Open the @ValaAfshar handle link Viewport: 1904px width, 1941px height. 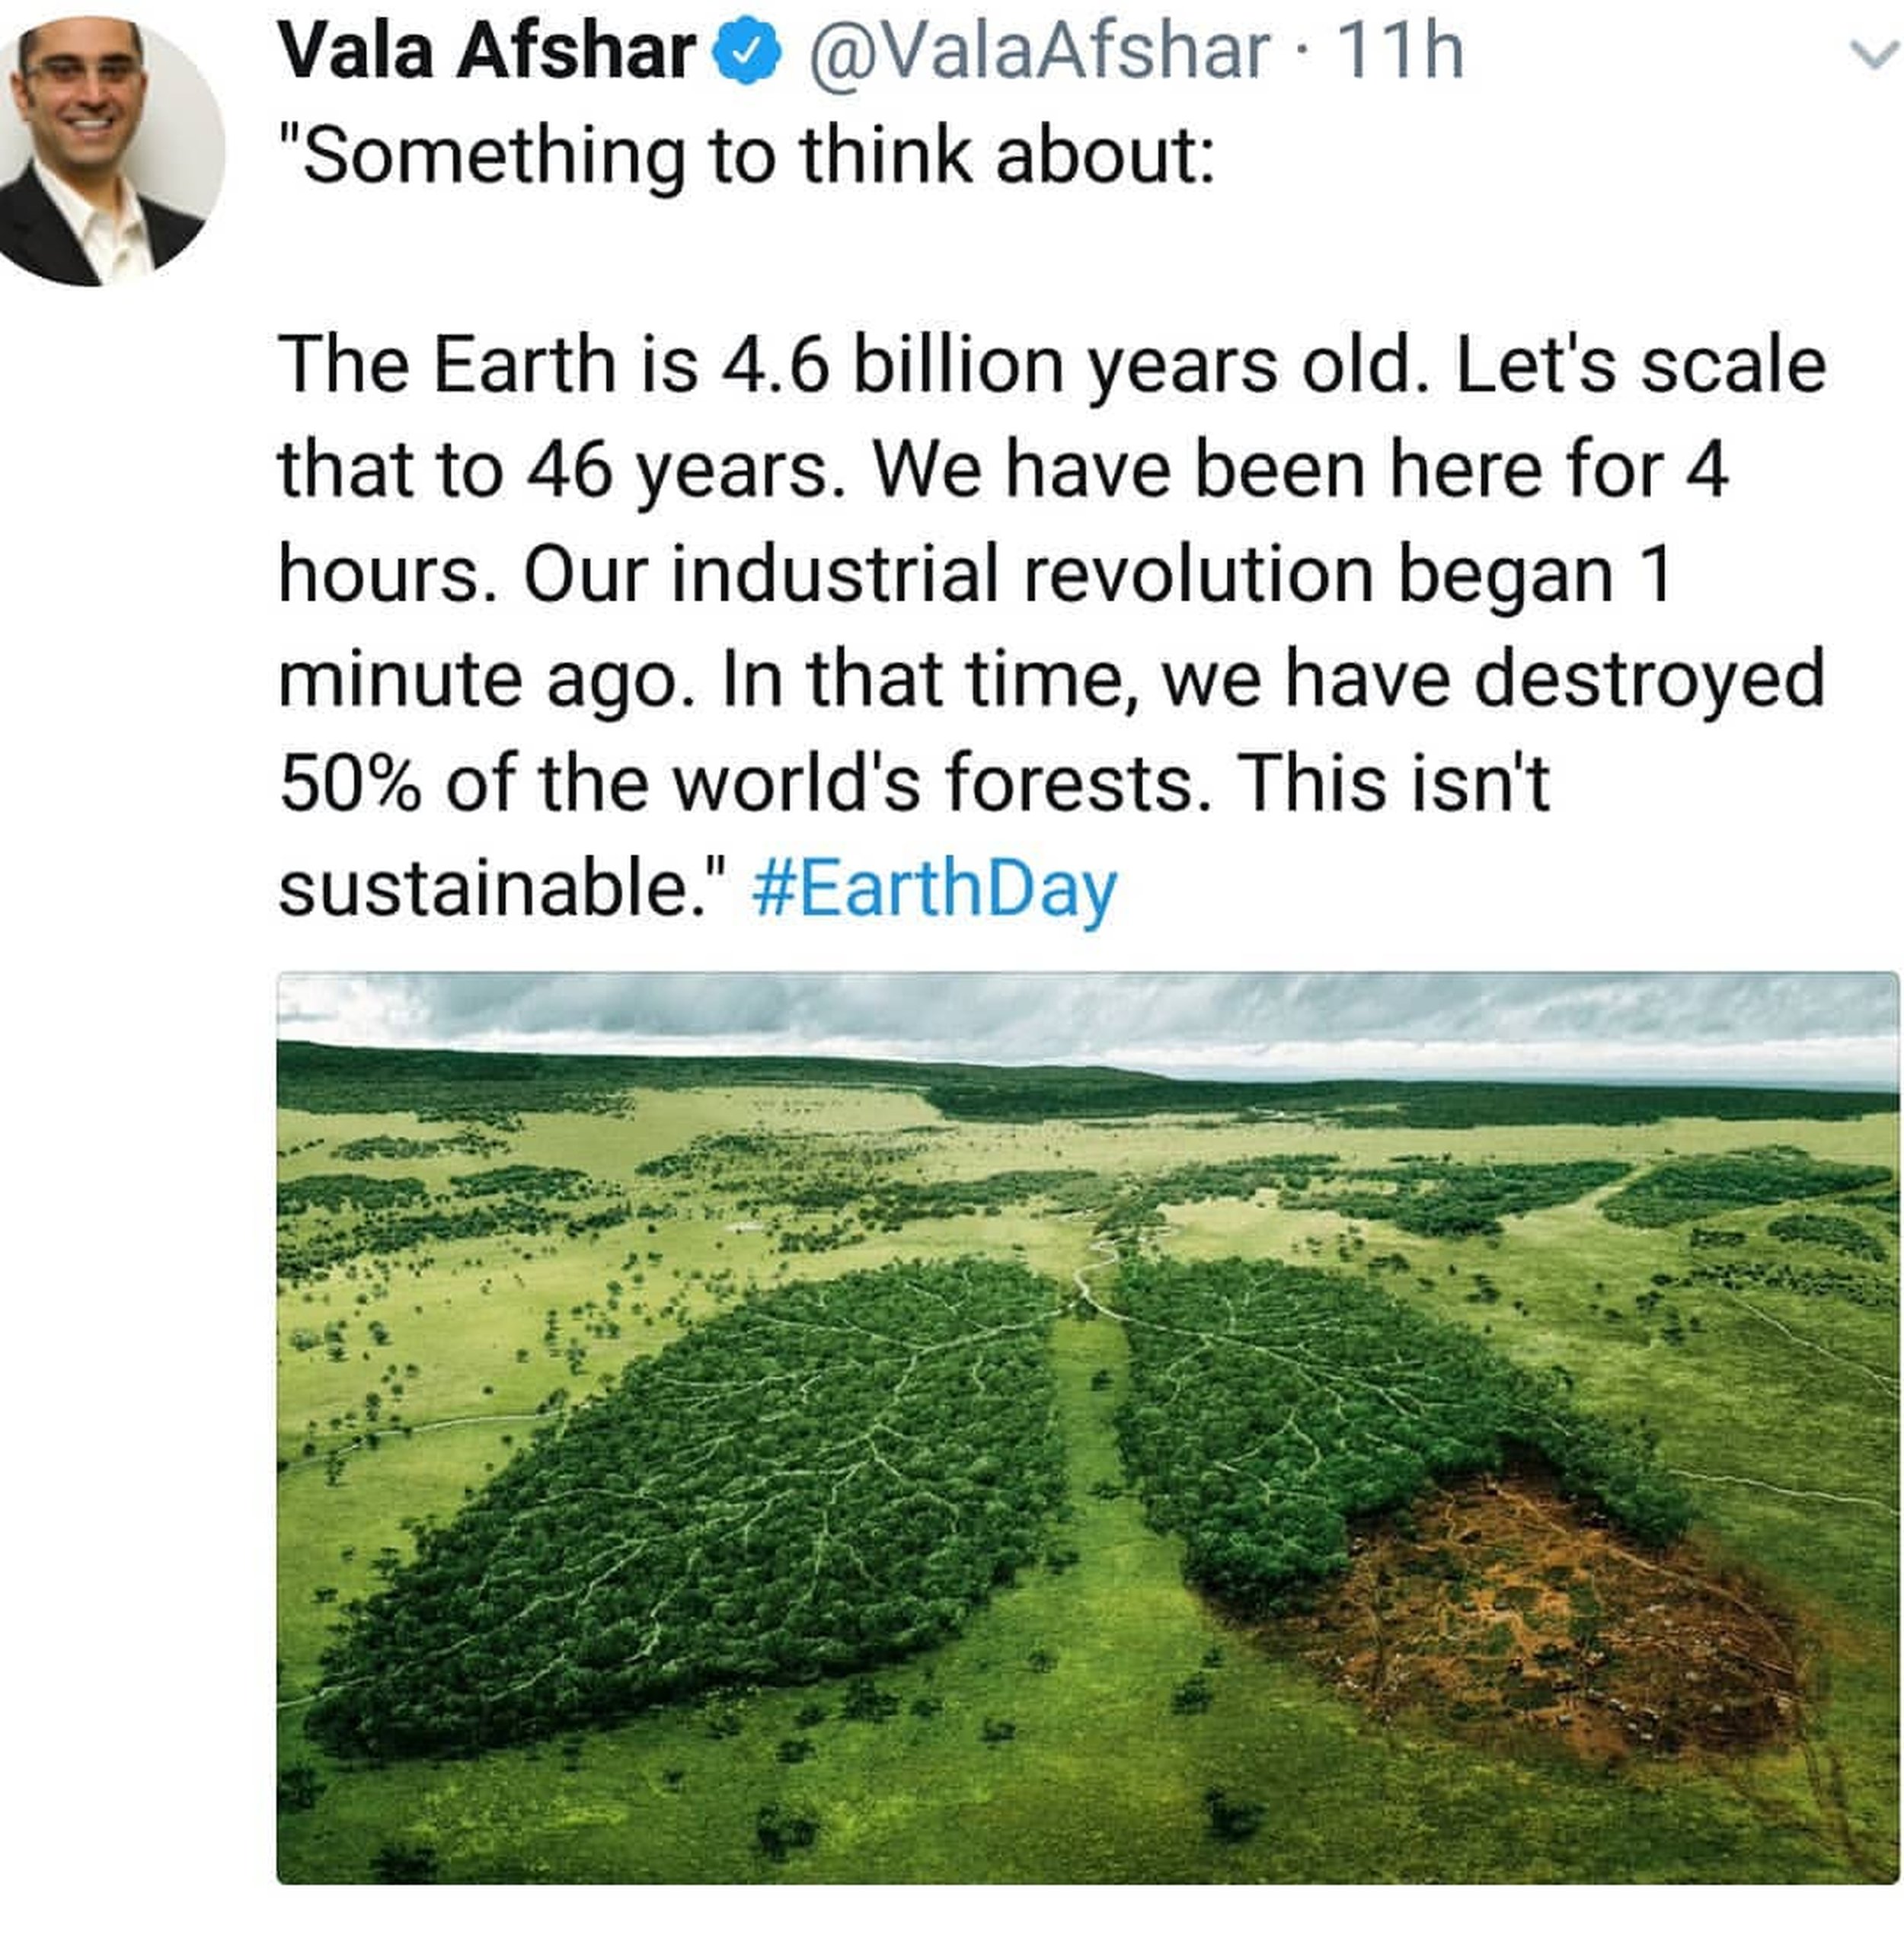[x=1038, y=52]
